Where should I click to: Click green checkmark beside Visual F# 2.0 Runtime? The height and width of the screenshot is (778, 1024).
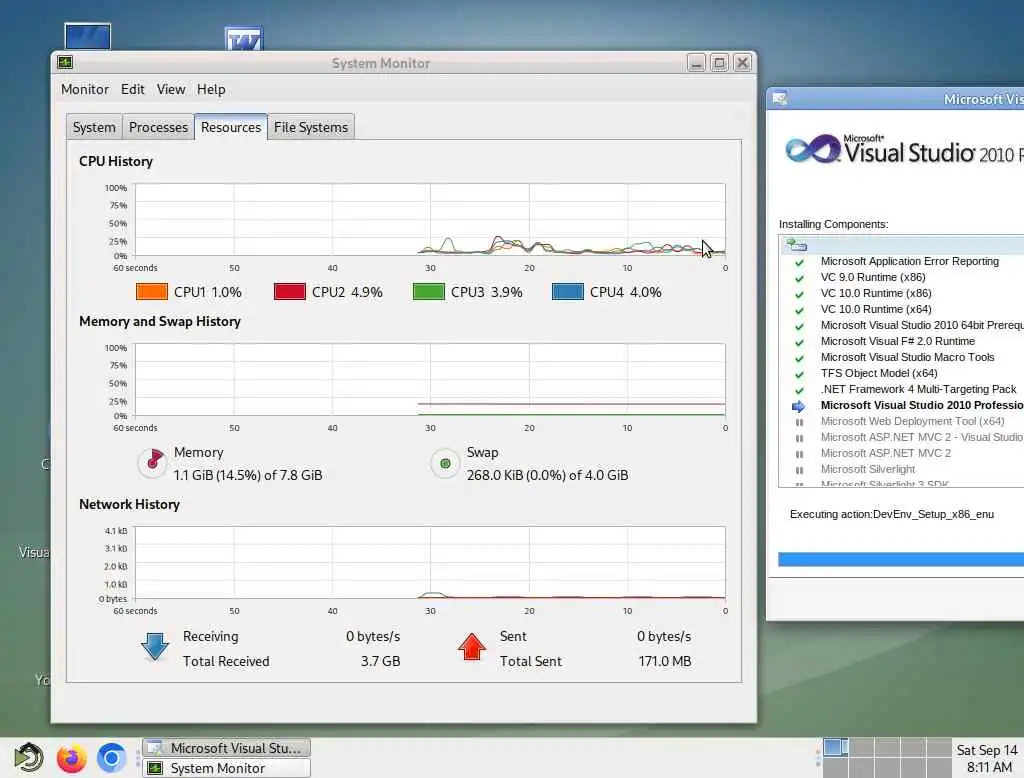point(799,342)
